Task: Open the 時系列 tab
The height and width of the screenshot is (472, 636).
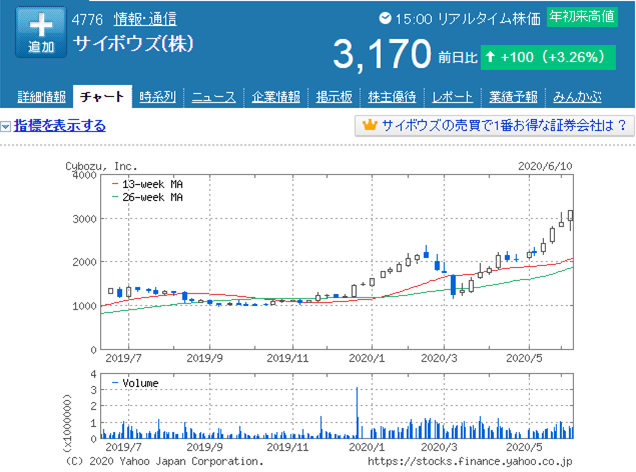Action: pyautogui.click(x=157, y=97)
